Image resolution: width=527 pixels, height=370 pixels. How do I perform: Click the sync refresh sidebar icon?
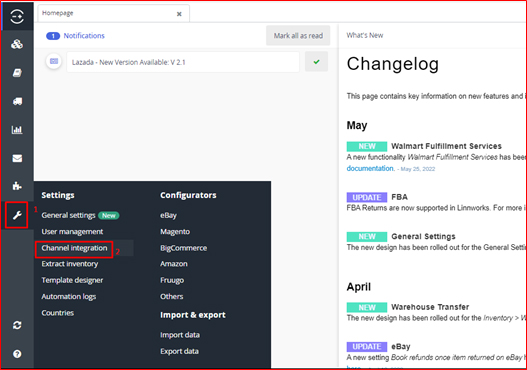click(x=17, y=325)
